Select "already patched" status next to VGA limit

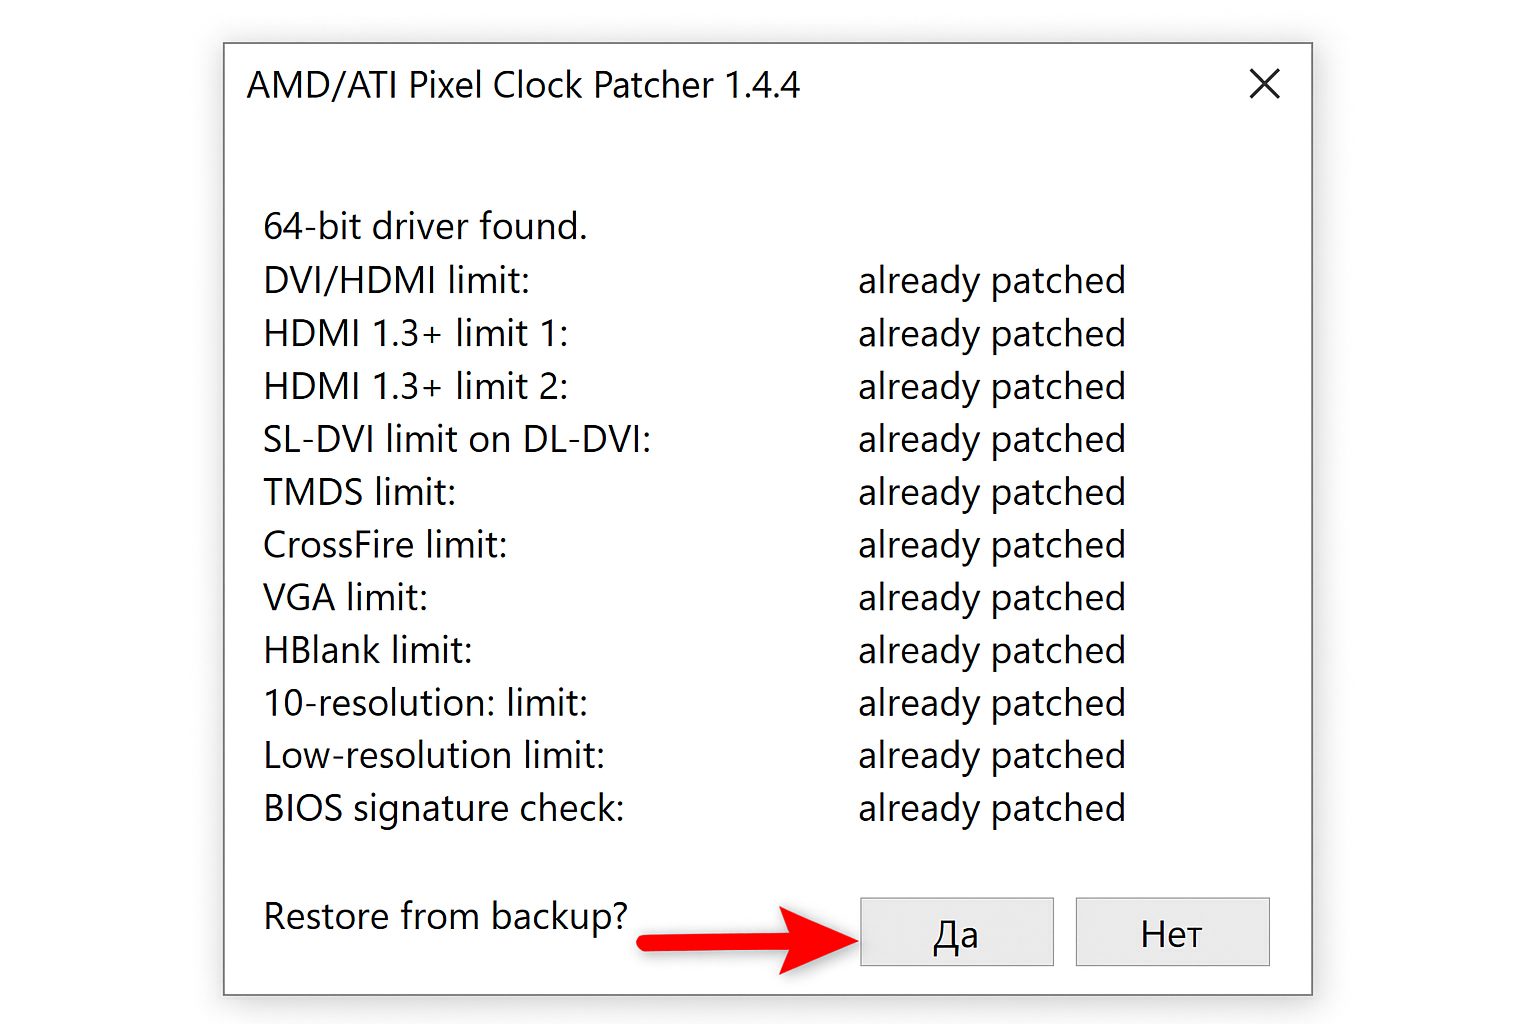[991, 598]
